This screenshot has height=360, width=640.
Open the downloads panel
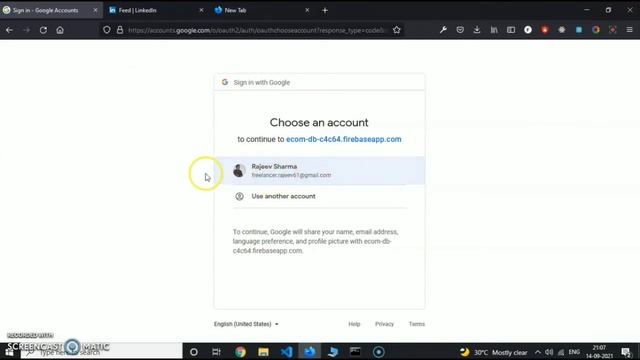[477, 29]
